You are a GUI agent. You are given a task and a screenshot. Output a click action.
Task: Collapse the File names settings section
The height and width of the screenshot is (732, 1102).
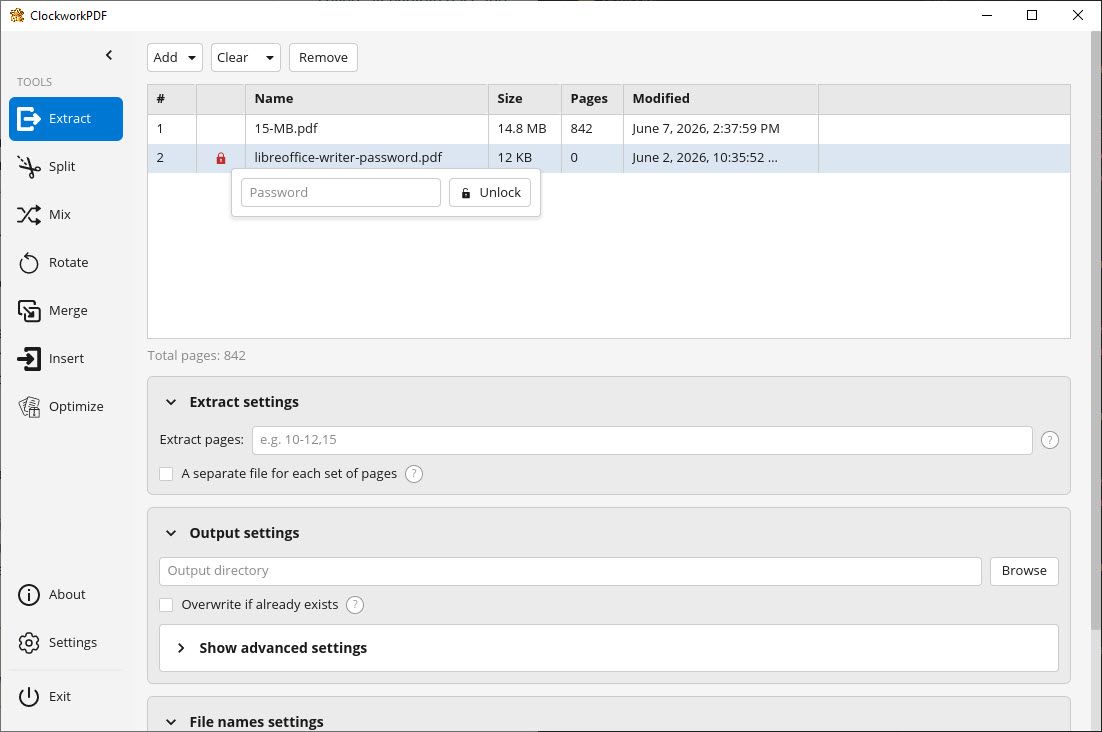click(x=171, y=721)
